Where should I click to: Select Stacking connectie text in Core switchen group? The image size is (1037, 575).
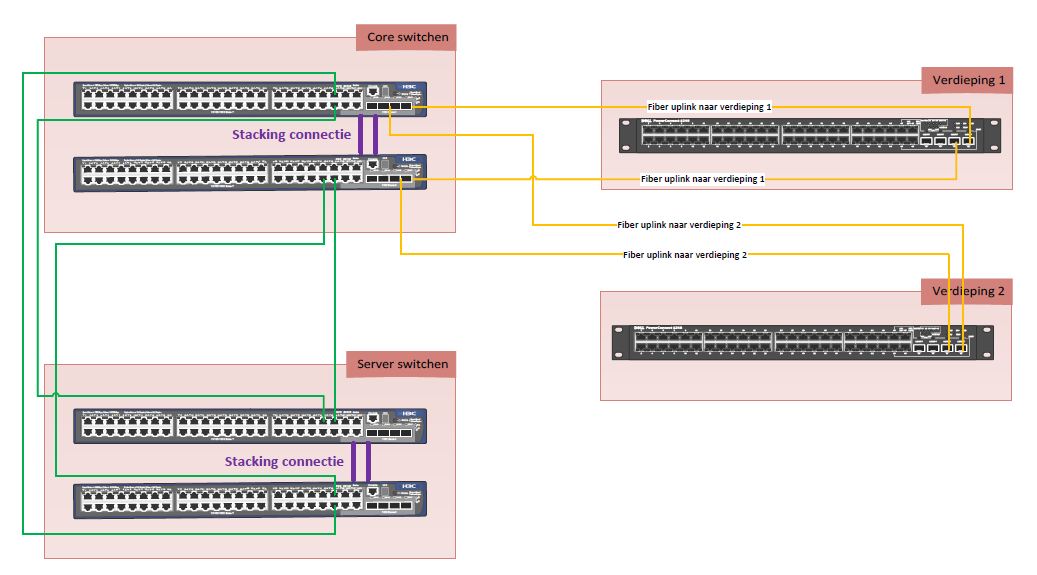click(x=291, y=135)
